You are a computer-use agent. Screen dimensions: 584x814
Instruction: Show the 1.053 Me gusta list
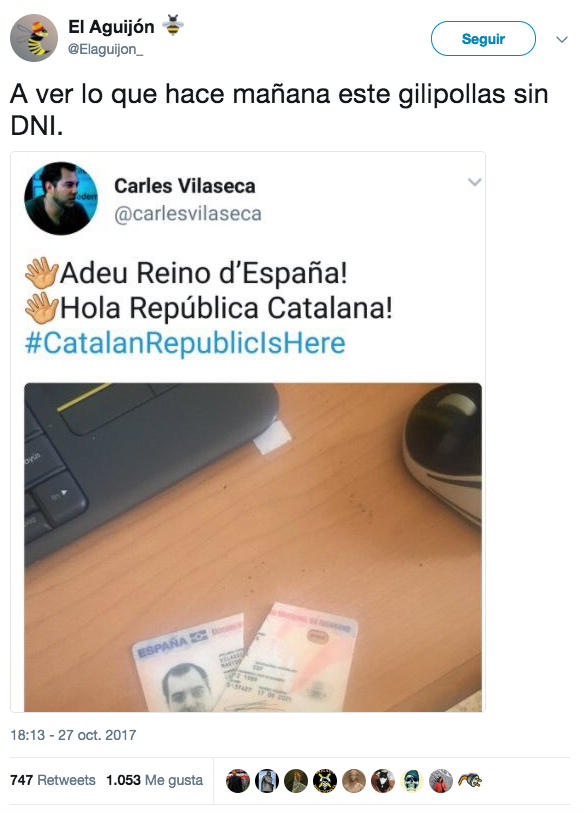pyautogui.click(x=154, y=780)
